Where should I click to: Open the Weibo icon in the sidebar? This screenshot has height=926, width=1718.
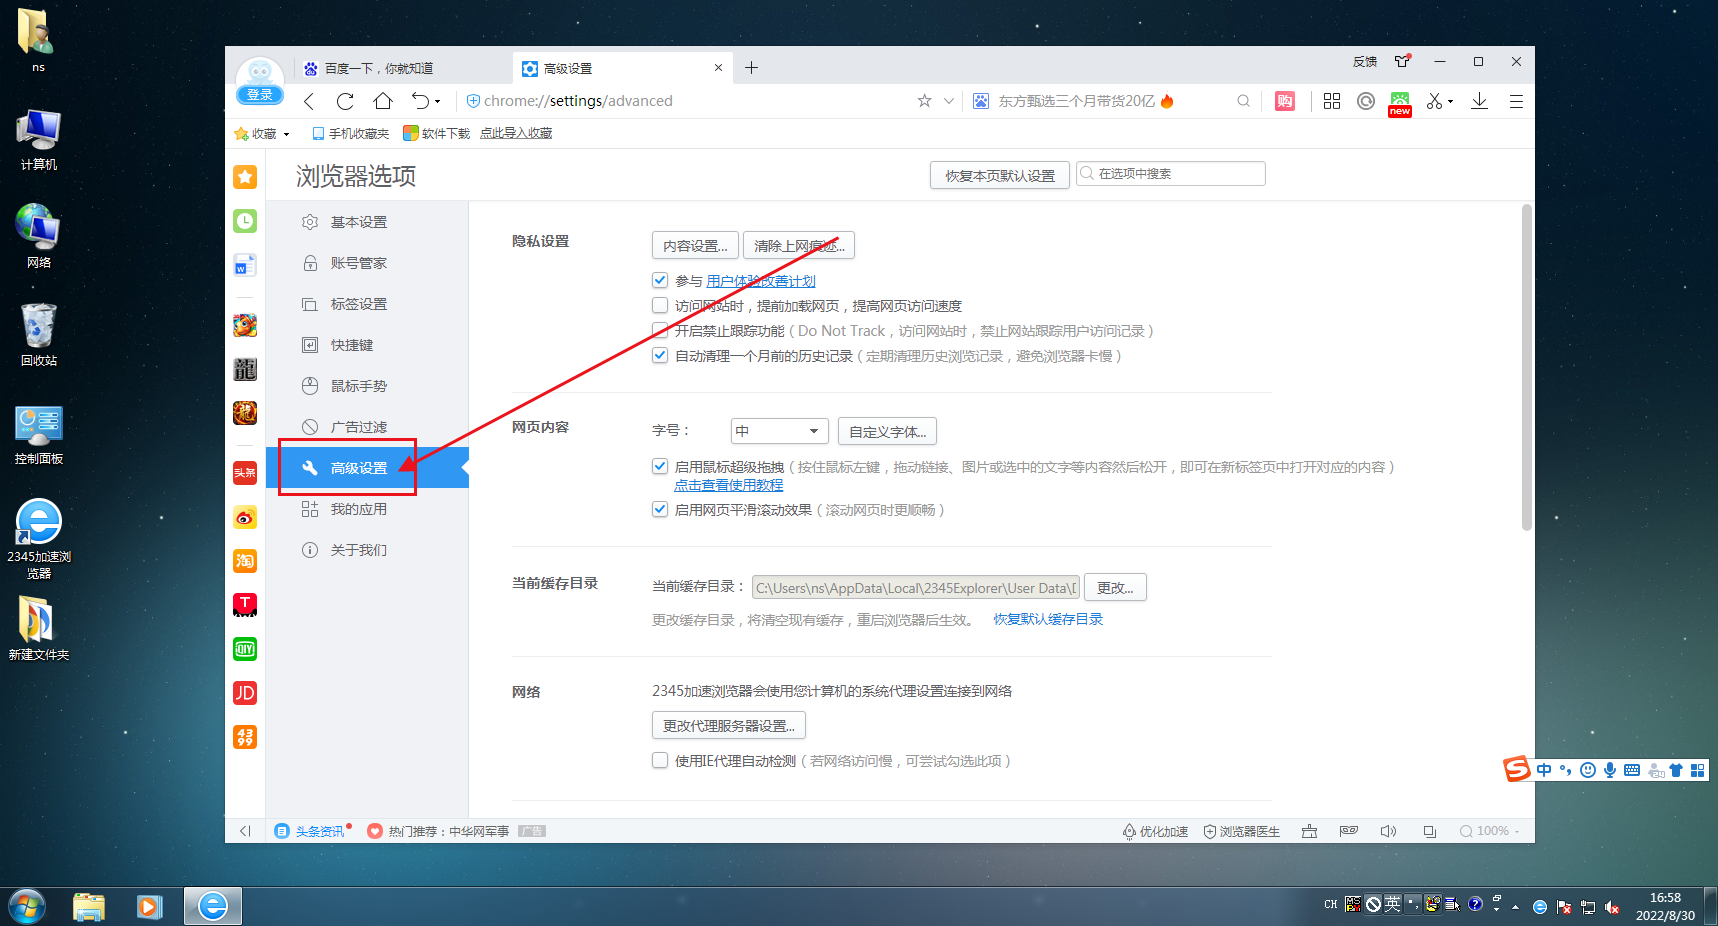(245, 517)
